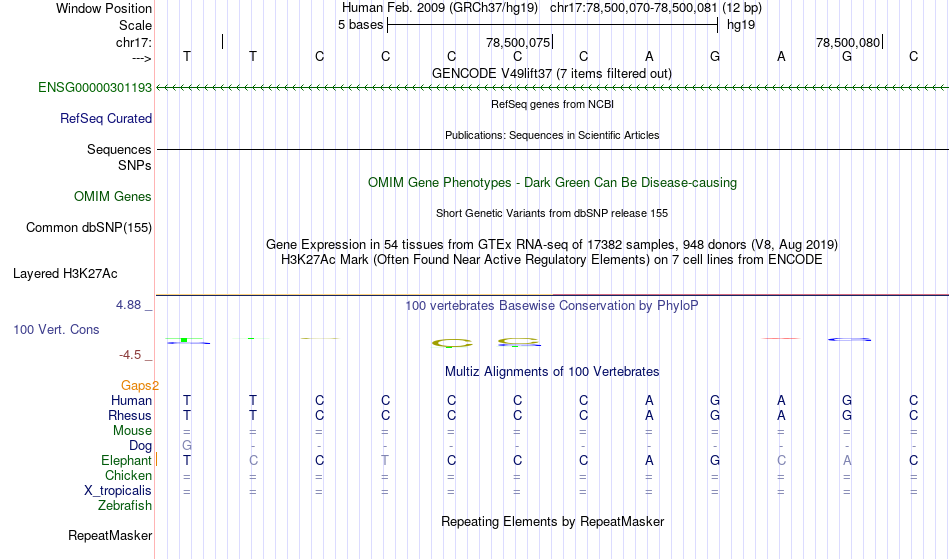The height and width of the screenshot is (559, 950).
Task: Click Multiz Alignments of 100 Vertebrates title
Action: (x=552, y=371)
